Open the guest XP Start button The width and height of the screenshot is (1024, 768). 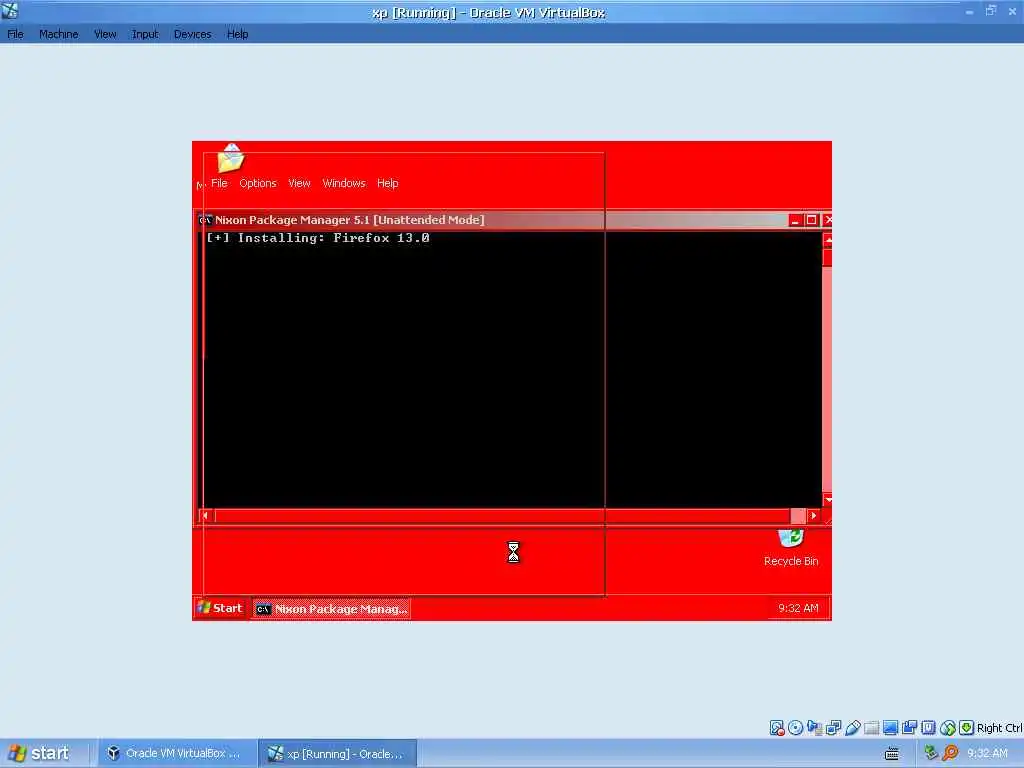[x=220, y=608]
